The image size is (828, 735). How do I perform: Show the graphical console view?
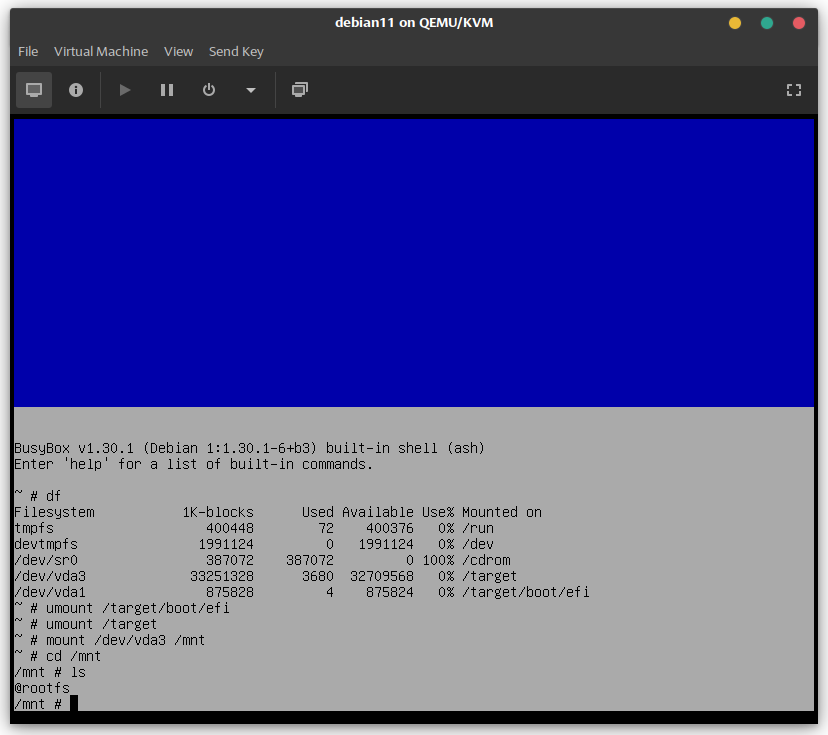[34, 90]
